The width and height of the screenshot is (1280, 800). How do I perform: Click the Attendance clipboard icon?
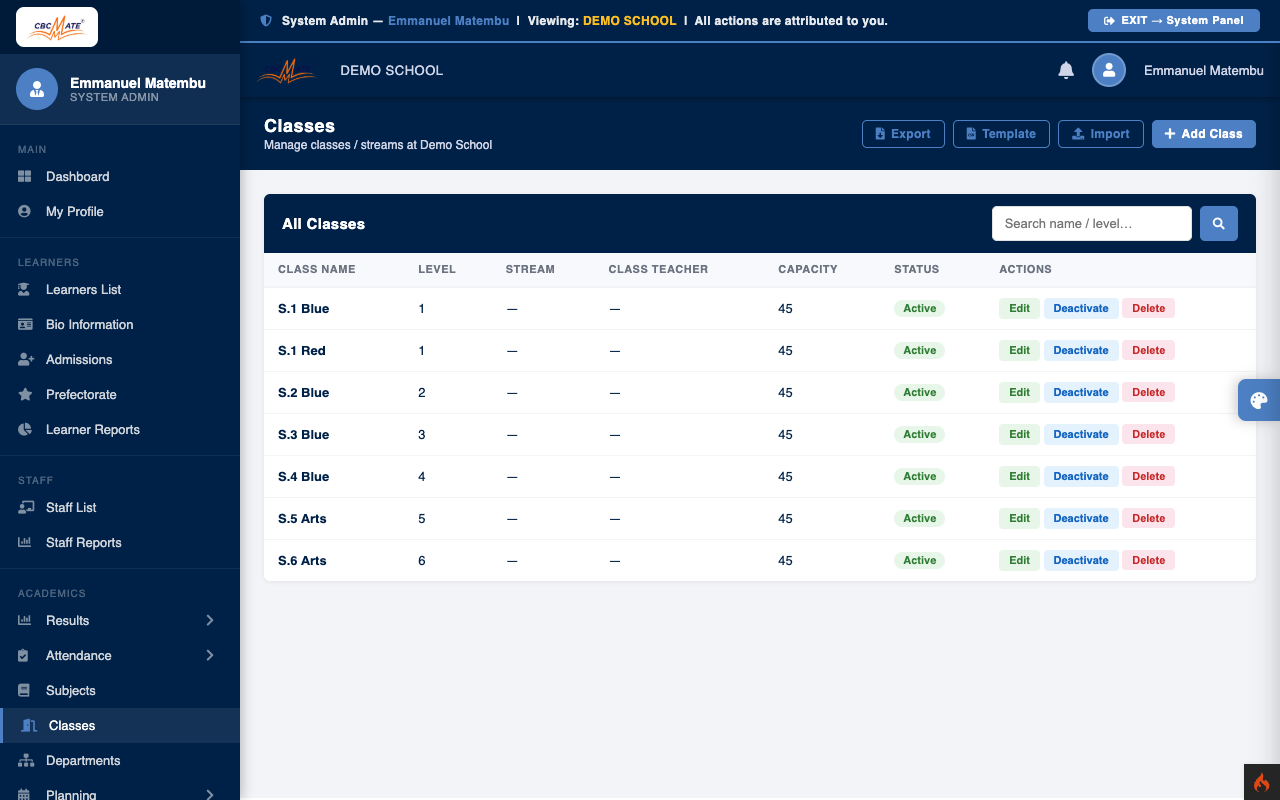coord(24,656)
